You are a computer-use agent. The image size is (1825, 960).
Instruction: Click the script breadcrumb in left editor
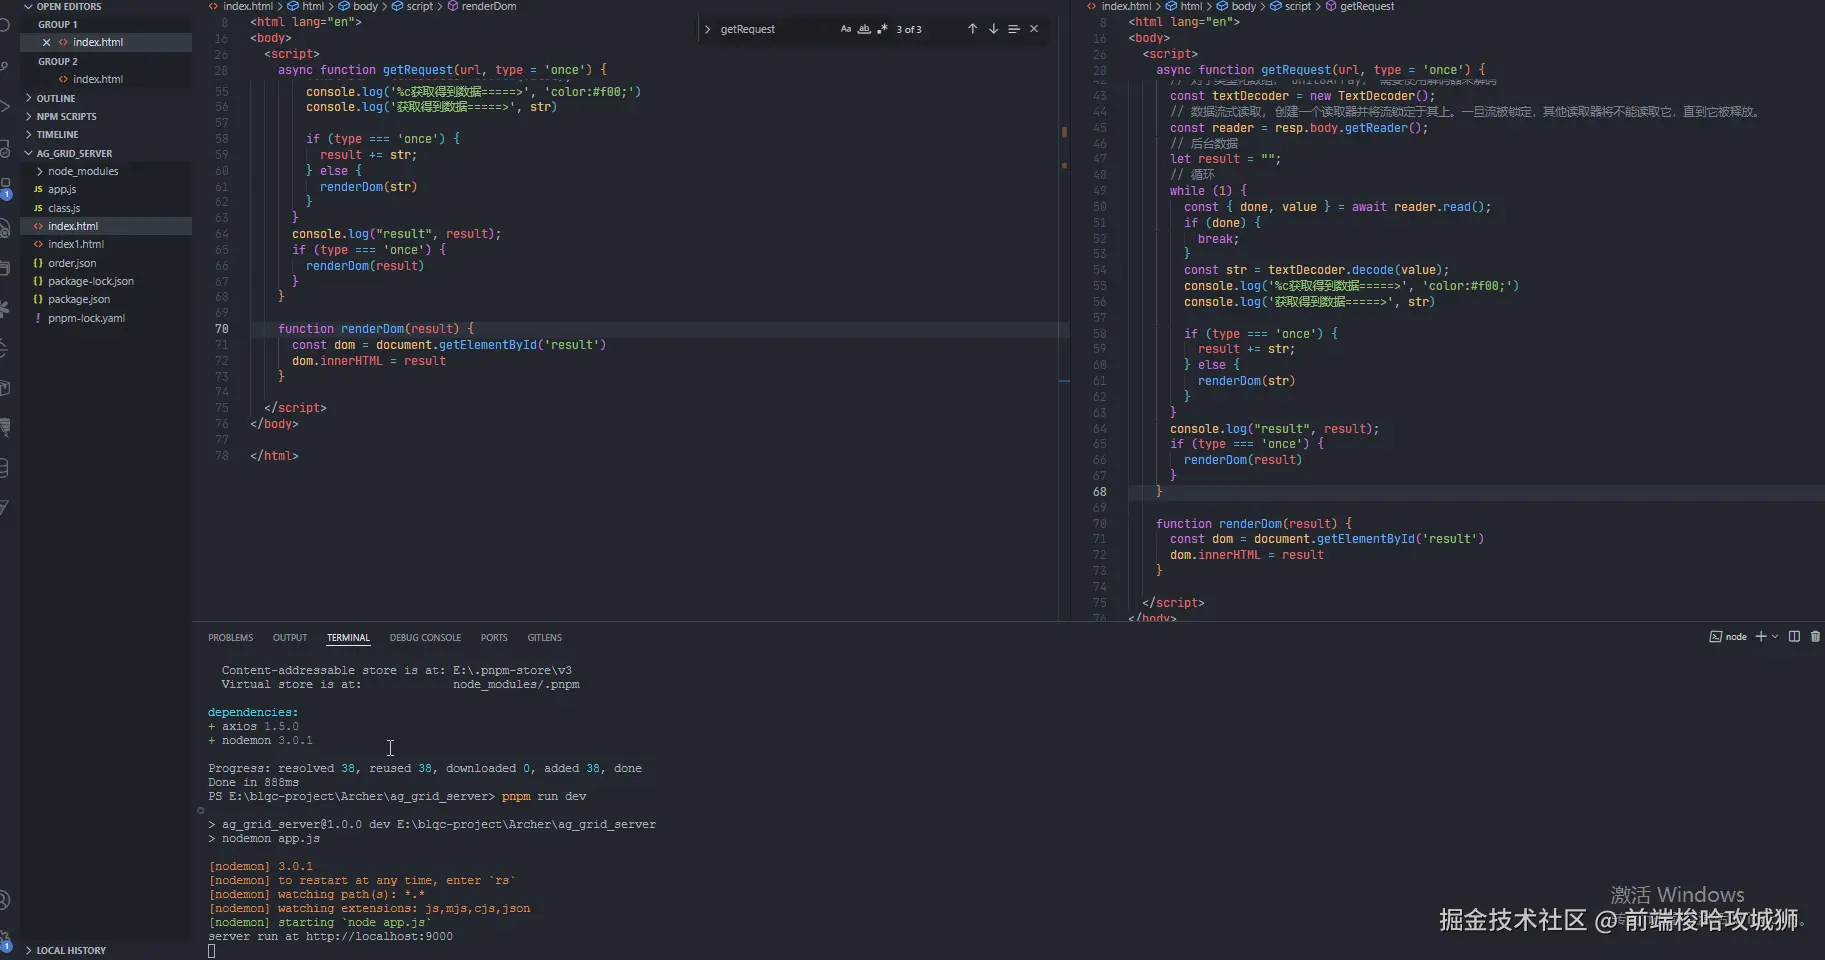click(412, 6)
